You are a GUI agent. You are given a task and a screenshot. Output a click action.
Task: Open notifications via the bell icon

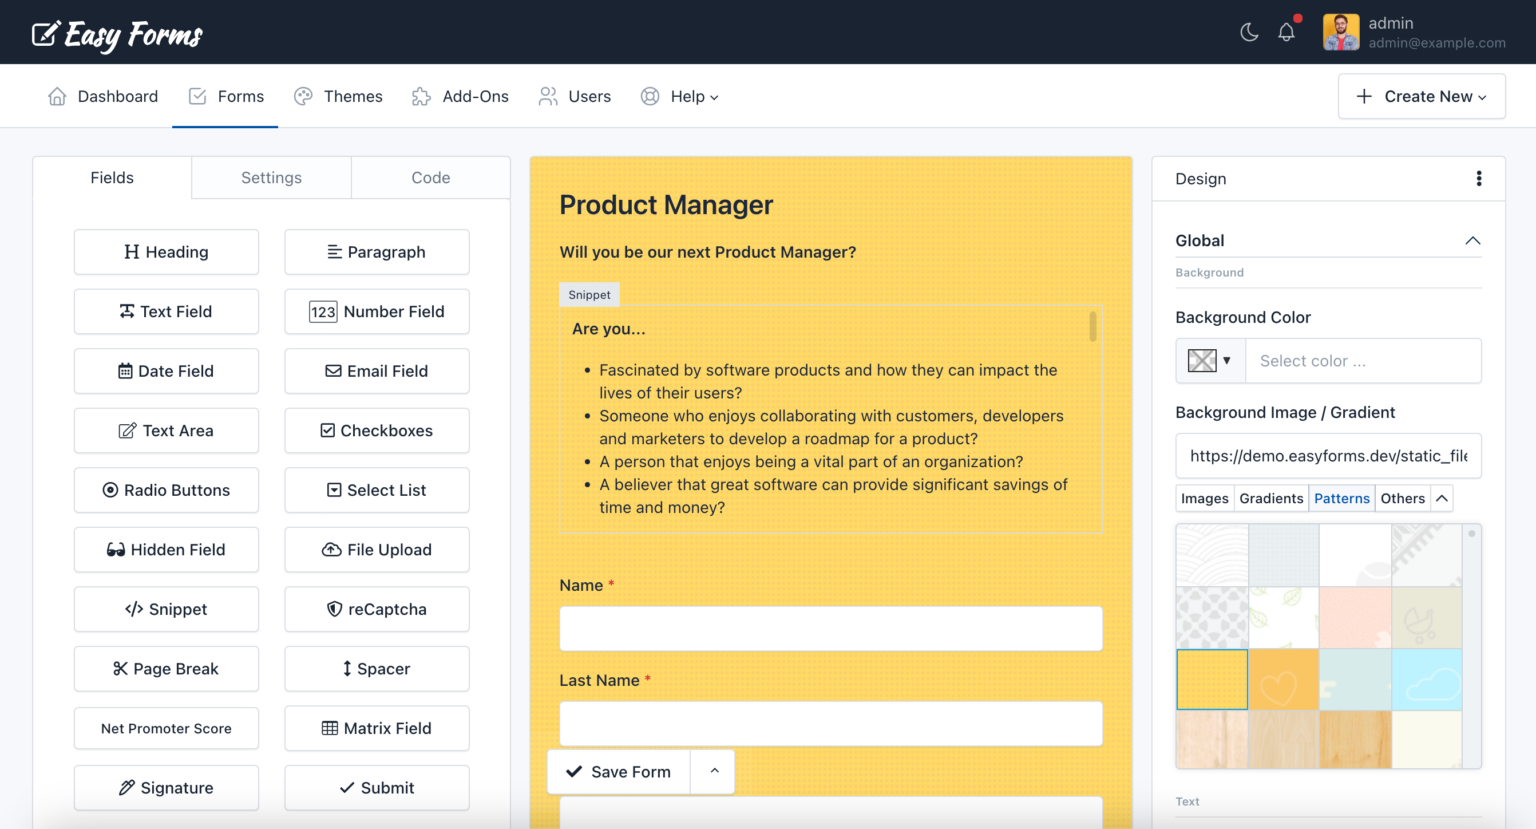tap(1286, 31)
